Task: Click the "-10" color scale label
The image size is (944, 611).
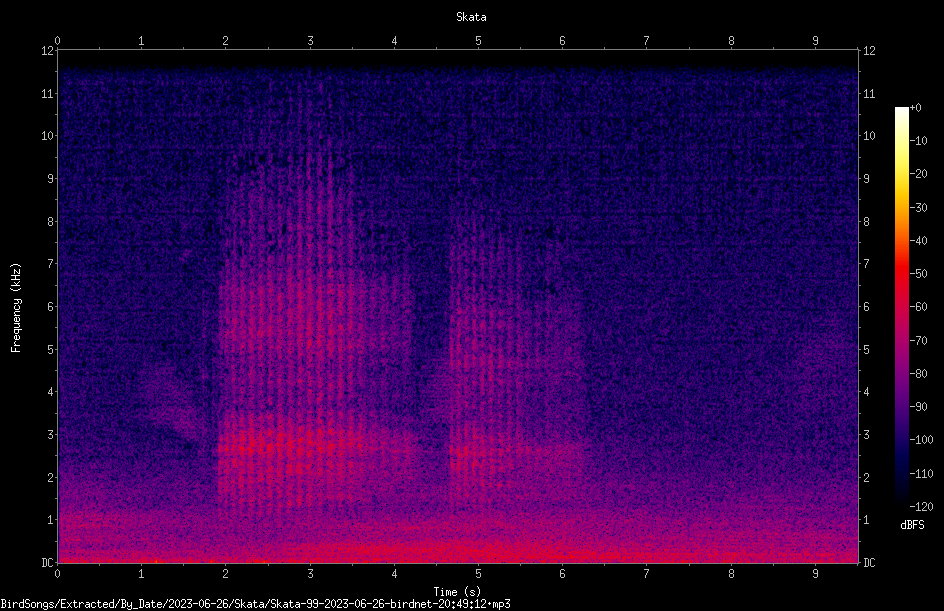Action: pyautogui.click(x=918, y=141)
